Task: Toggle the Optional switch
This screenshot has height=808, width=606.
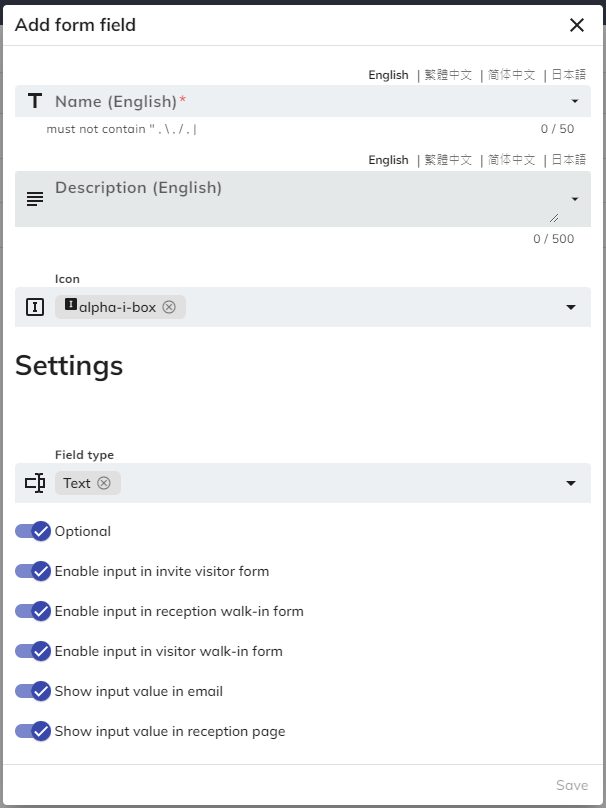Action: click(33, 531)
